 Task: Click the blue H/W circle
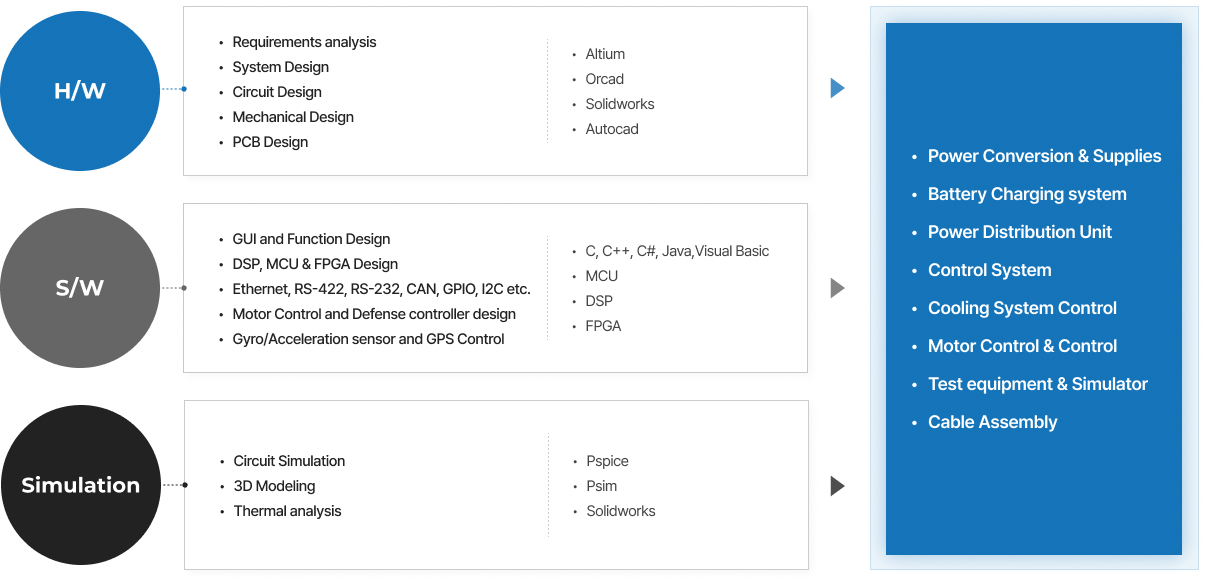(80, 91)
